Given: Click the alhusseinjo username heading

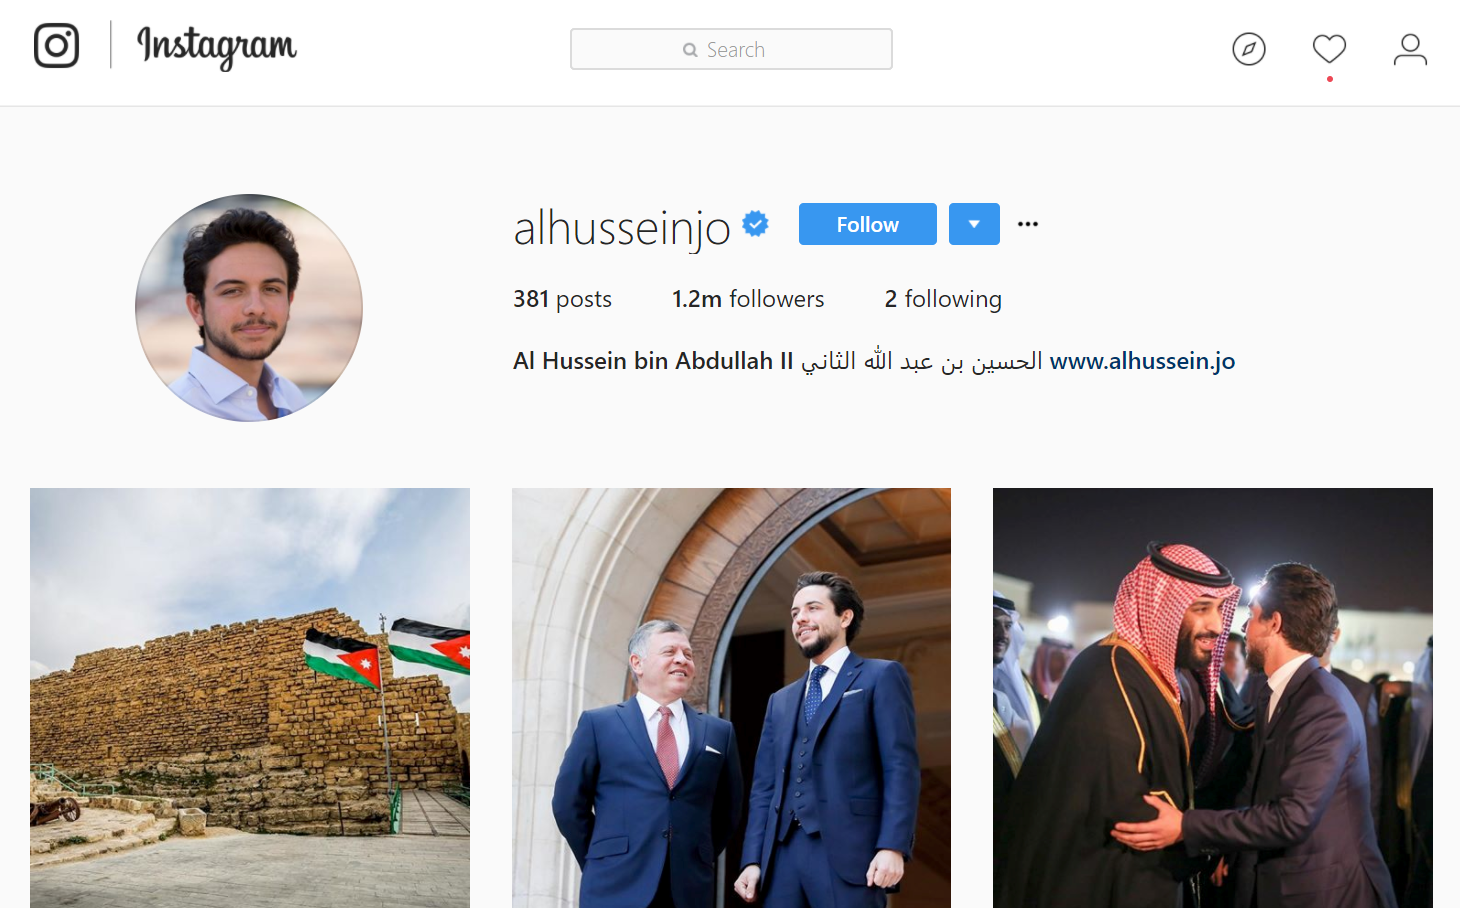Looking at the screenshot, I should point(622,228).
